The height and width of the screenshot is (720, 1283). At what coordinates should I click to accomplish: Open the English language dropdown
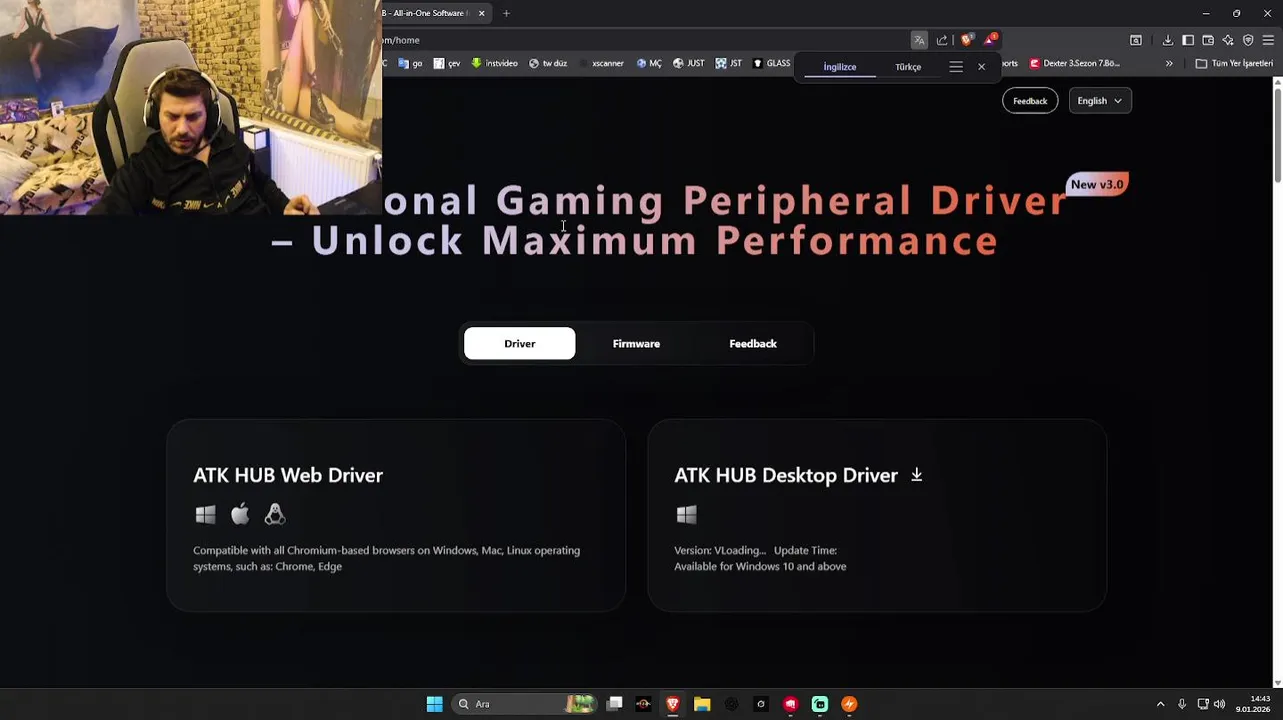(x=1100, y=101)
